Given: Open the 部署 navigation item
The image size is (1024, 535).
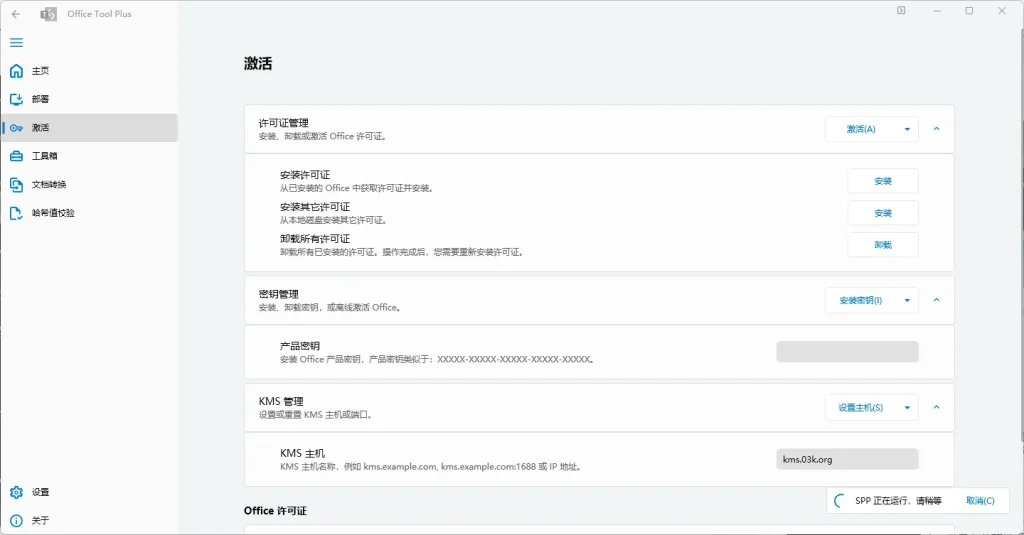Looking at the screenshot, I should point(89,99).
